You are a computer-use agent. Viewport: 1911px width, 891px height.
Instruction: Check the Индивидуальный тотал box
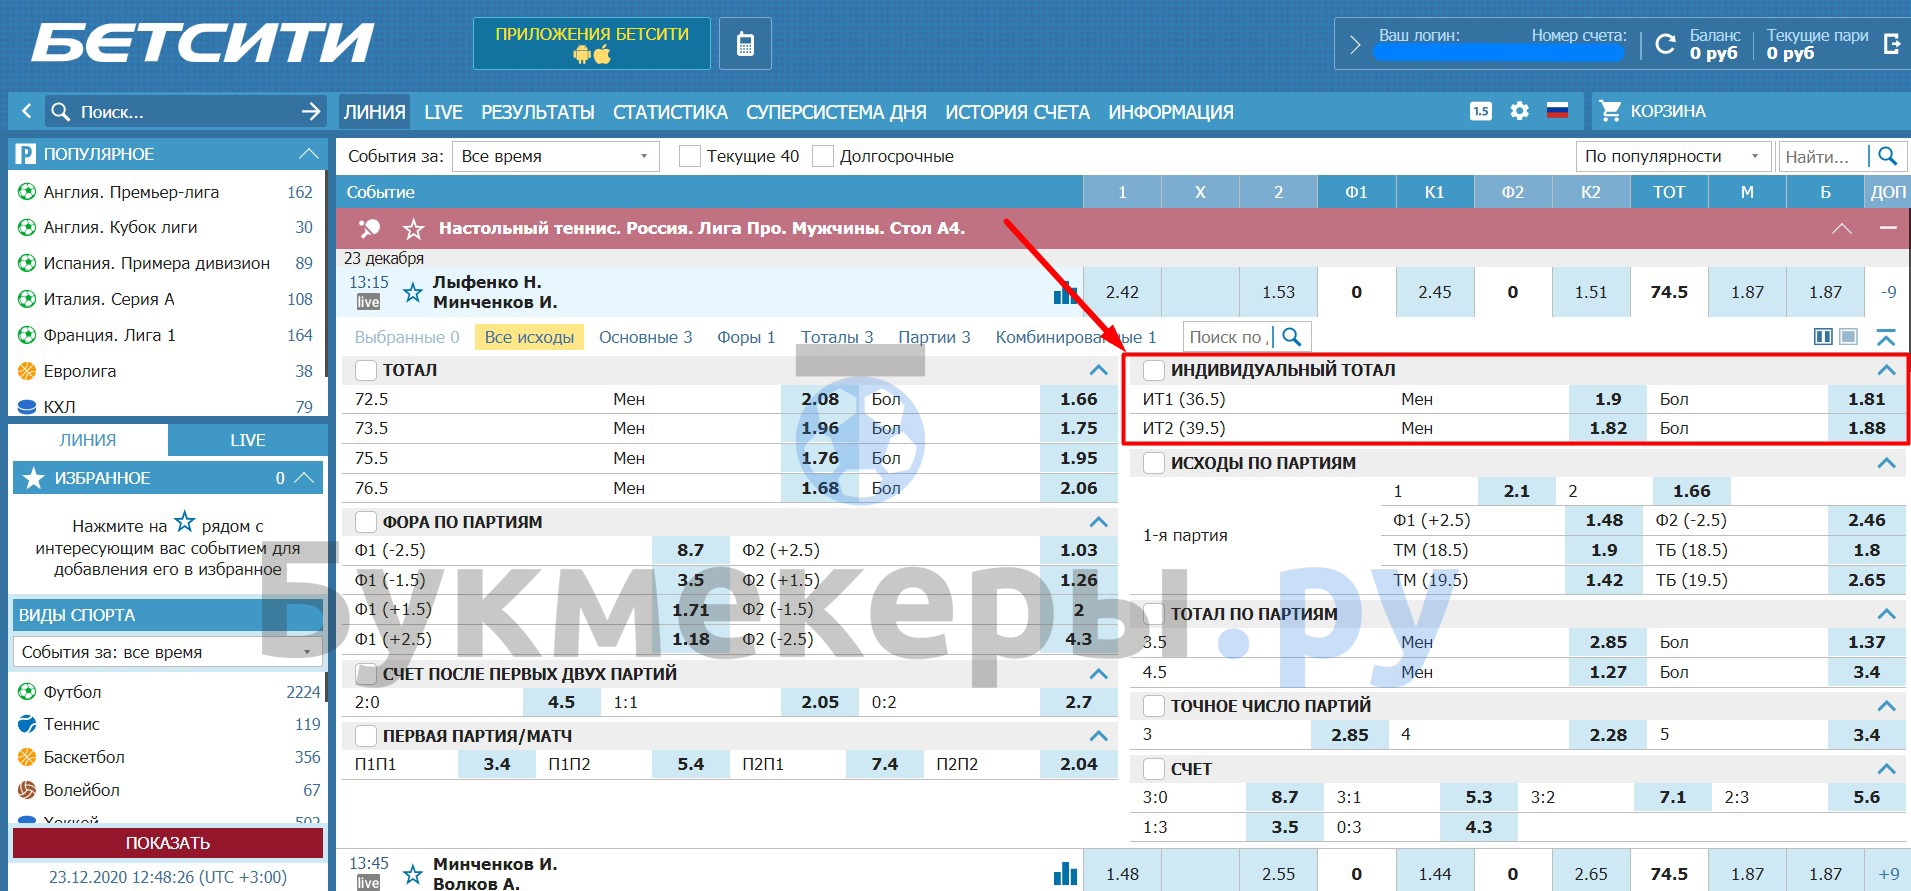(1154, 370)
